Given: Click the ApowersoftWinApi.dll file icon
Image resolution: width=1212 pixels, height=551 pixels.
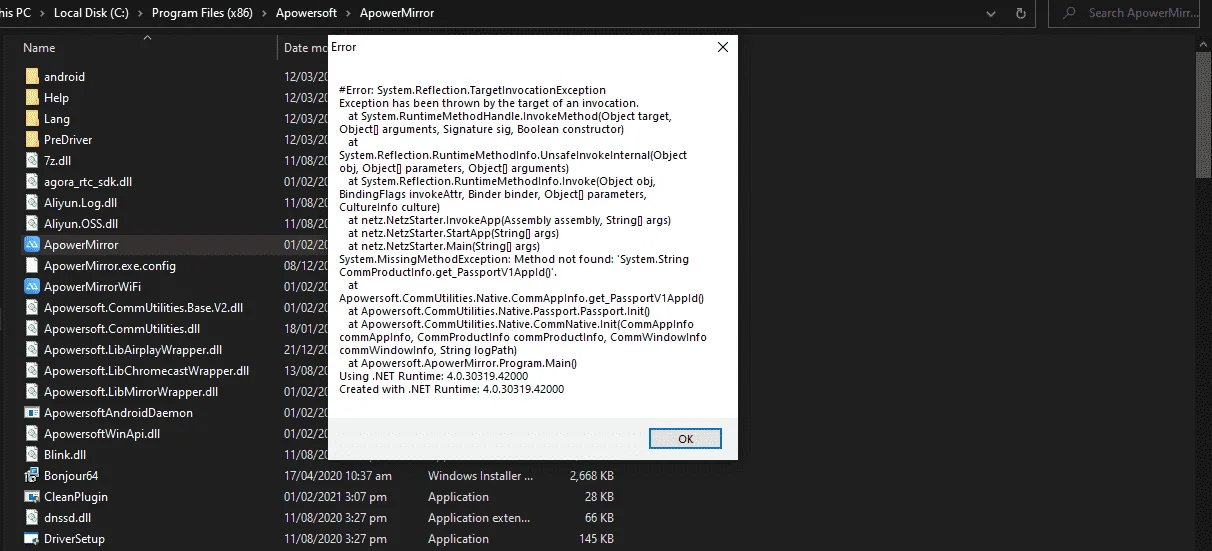Looking at the screenshot, I should click(x=32, y=433).
